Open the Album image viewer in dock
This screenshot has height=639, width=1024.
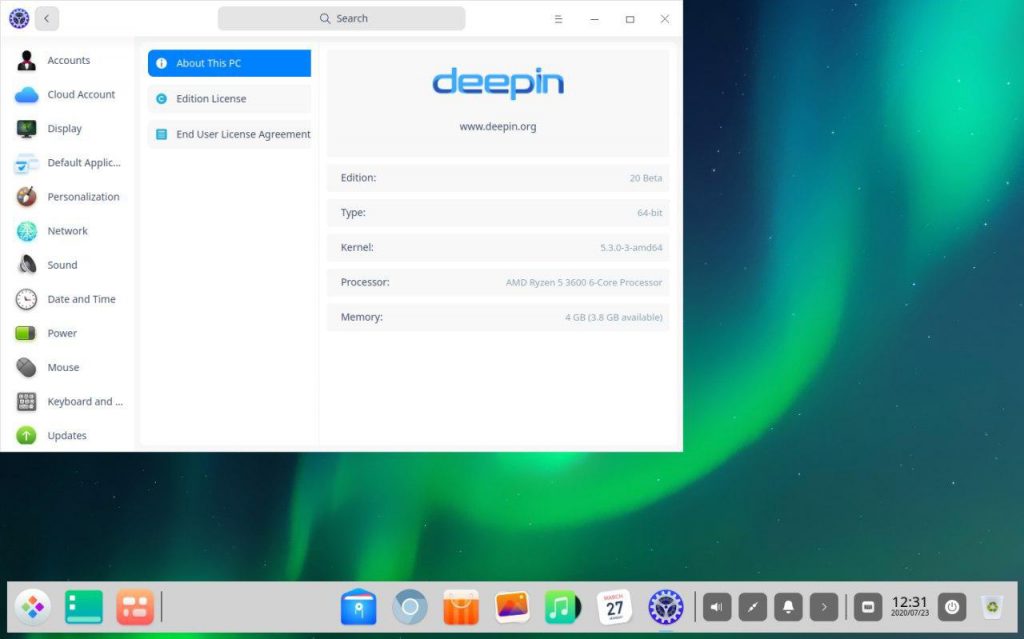(512, 607)
